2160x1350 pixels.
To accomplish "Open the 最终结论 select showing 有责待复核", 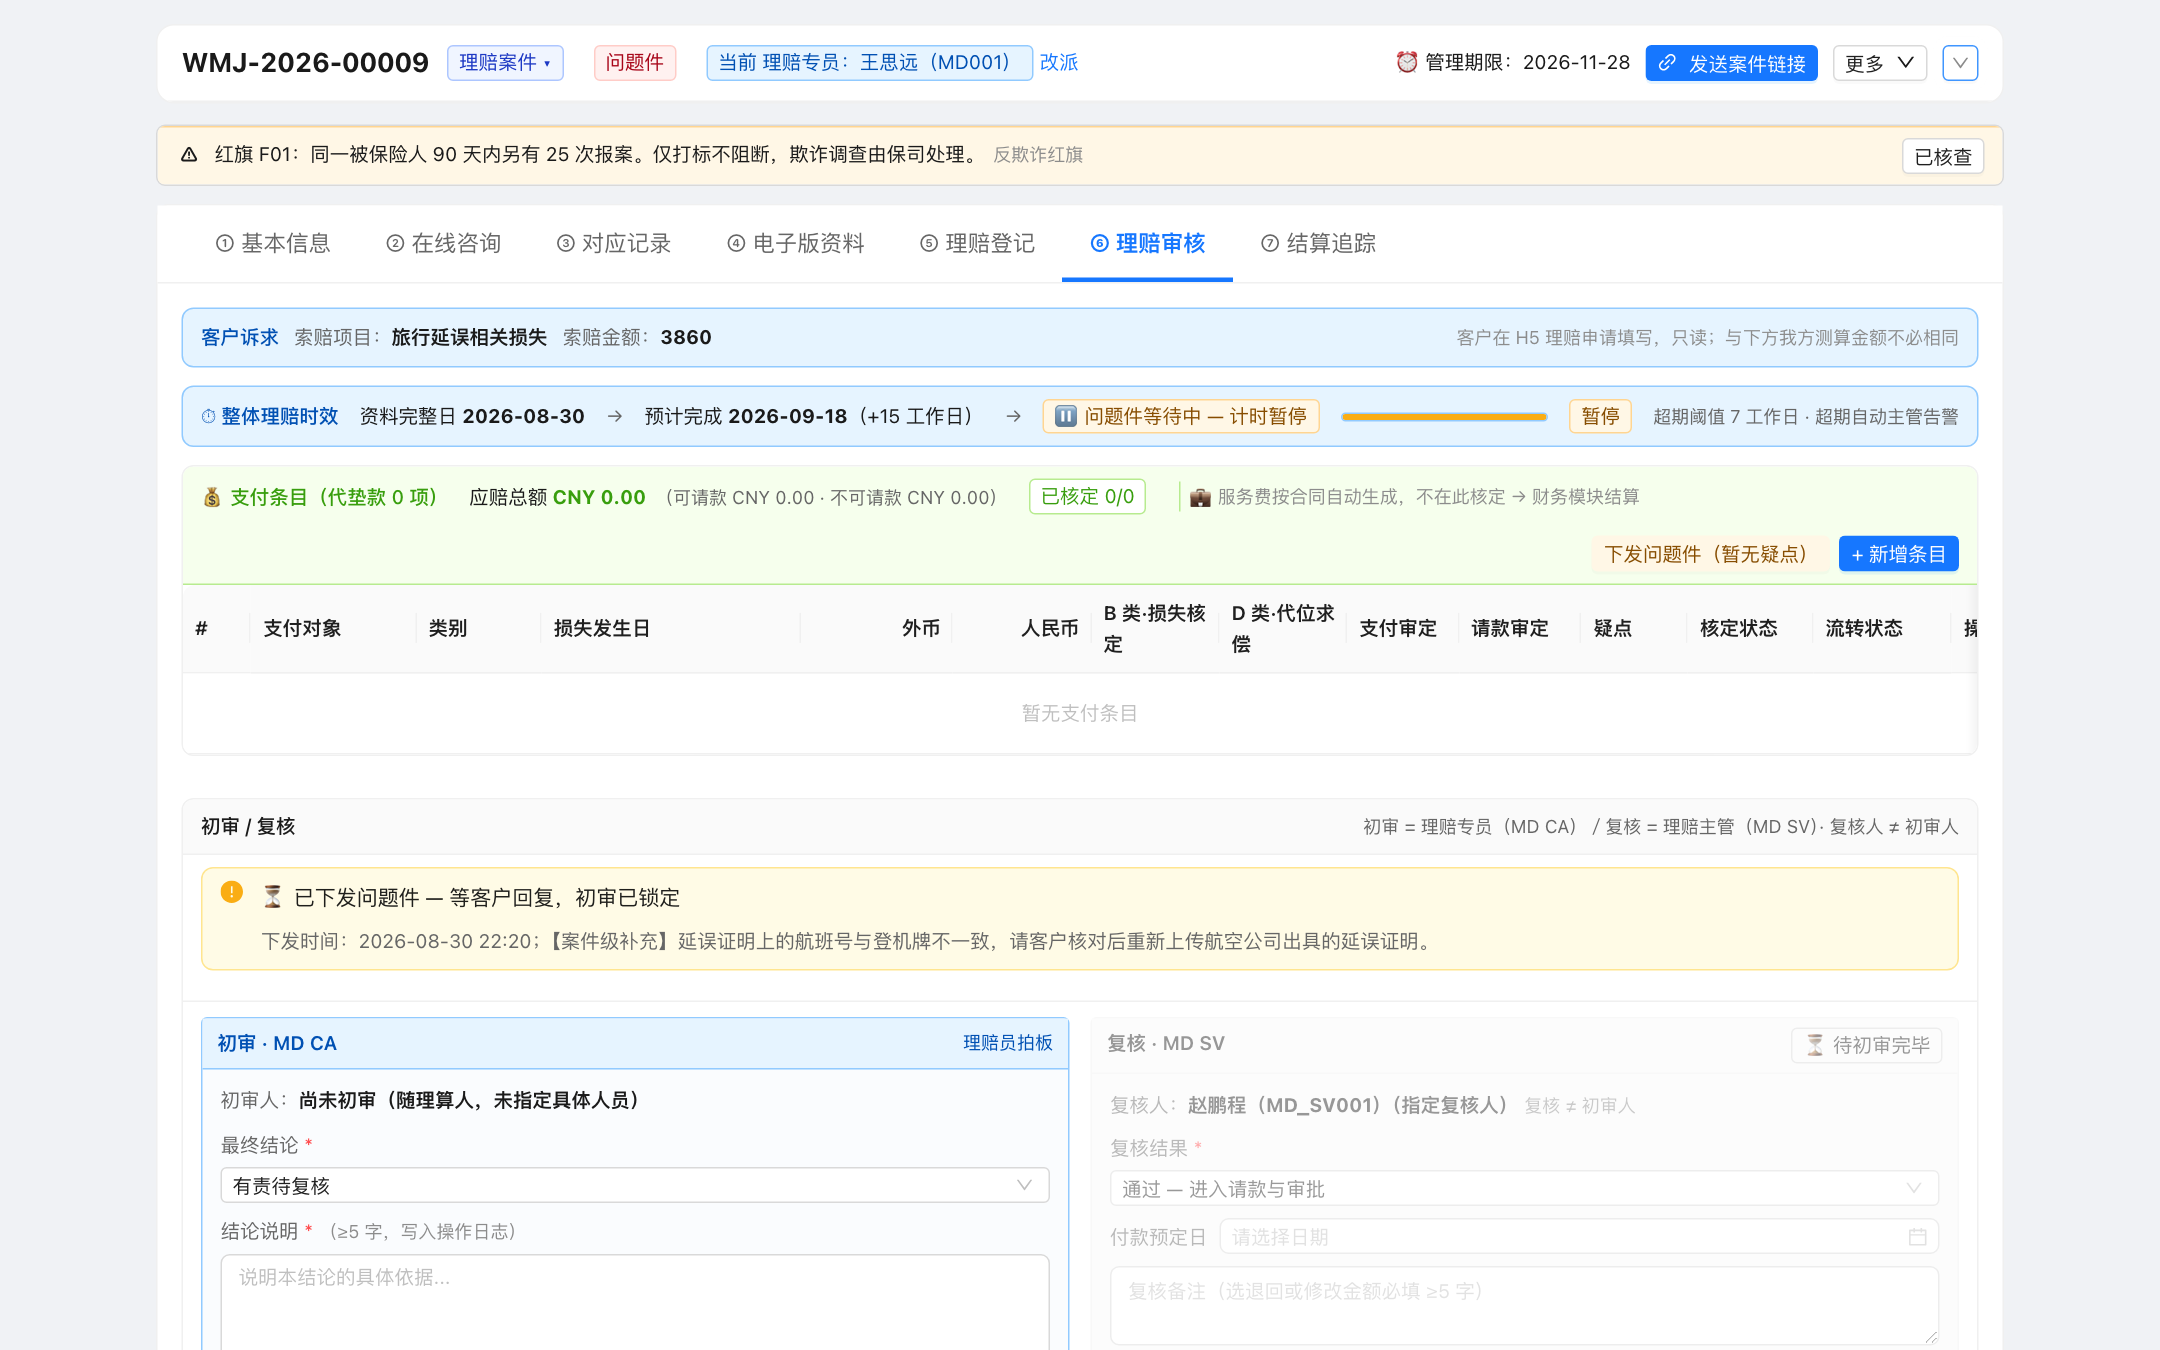I will 635,1185.
